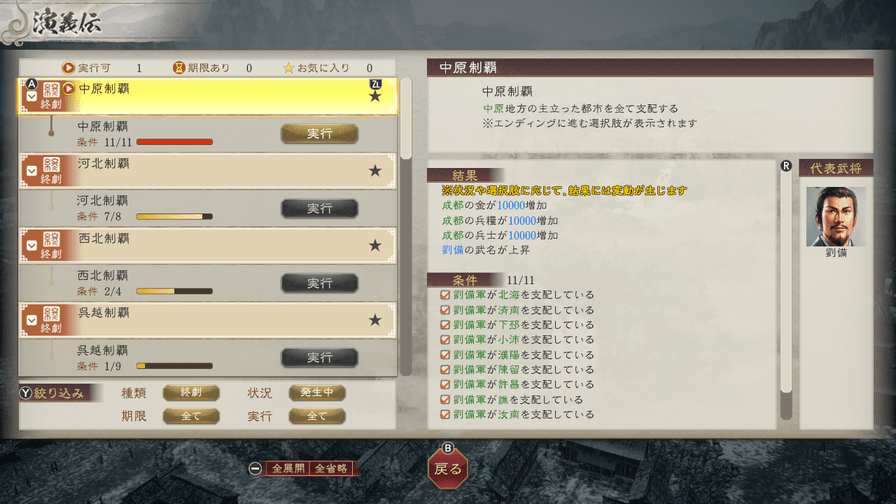Change the 種類 filter set to 終劇
The width and height of the screenshot is (896, 504).
pos(191,393)
